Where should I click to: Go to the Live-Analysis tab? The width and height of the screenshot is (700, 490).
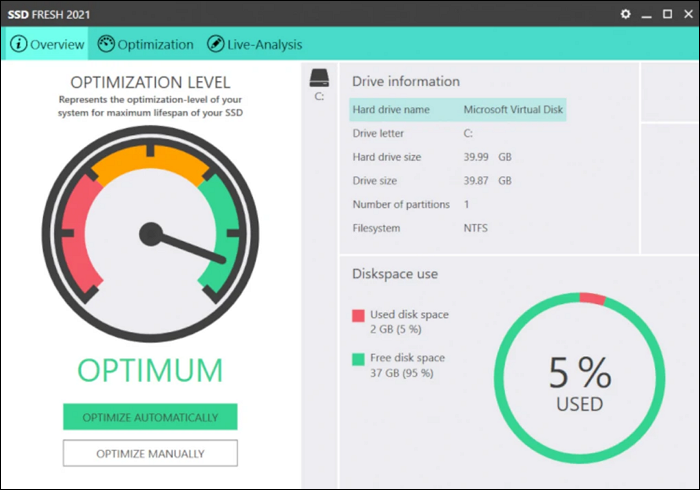(255, 44)
